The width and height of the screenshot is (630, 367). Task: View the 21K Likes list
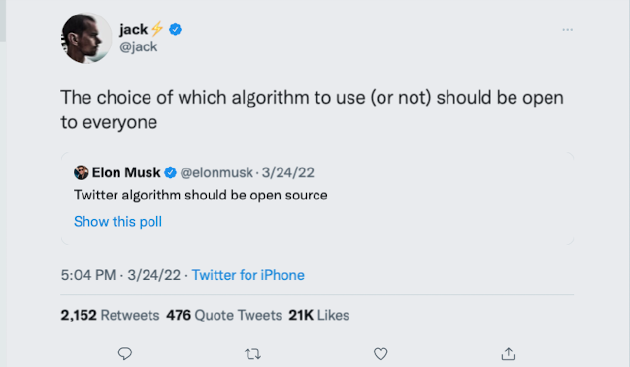(319, 315)
